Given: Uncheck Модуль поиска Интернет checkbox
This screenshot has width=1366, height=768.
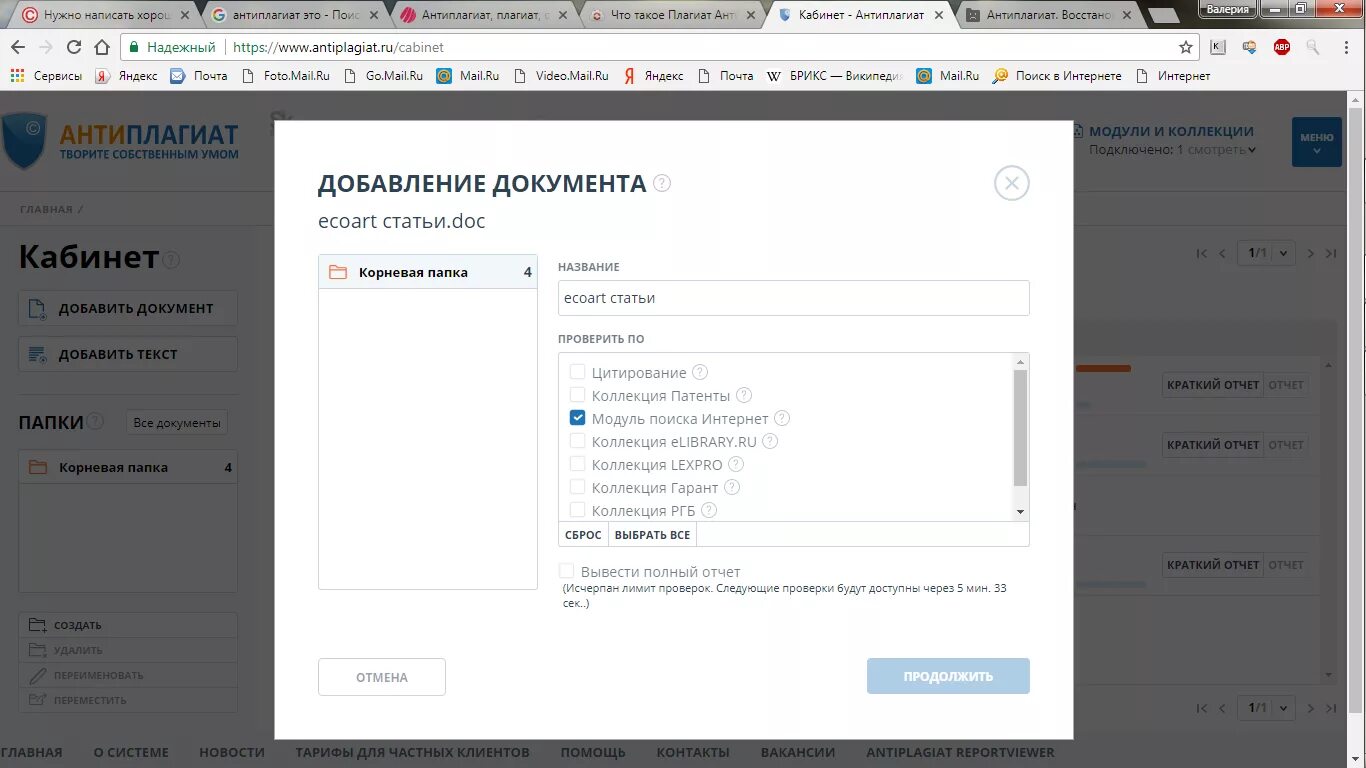Looking at the screenshot, I should (577, 418).
